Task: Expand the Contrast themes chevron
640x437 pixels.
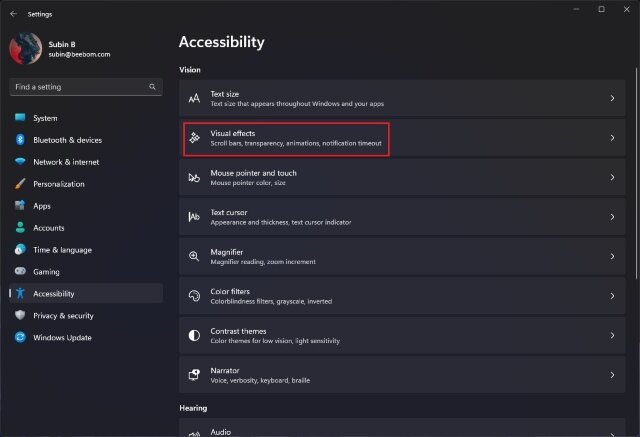Action: pyautogui.click(x=612, y=335)
